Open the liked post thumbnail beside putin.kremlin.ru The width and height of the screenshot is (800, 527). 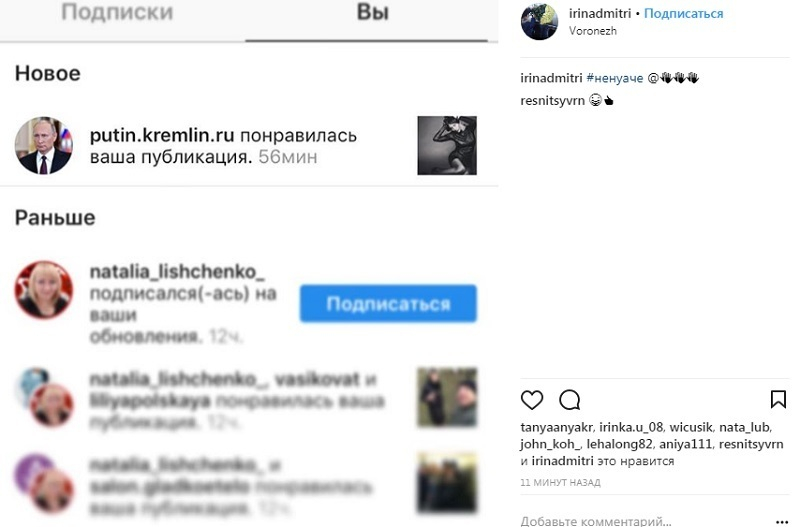[x=447, y=145]
